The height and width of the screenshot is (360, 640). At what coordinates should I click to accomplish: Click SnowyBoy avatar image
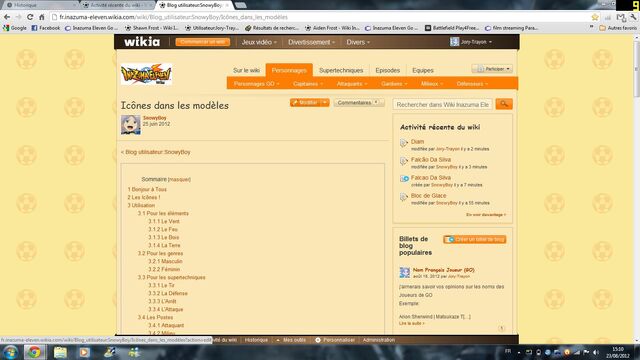[131, 124]
